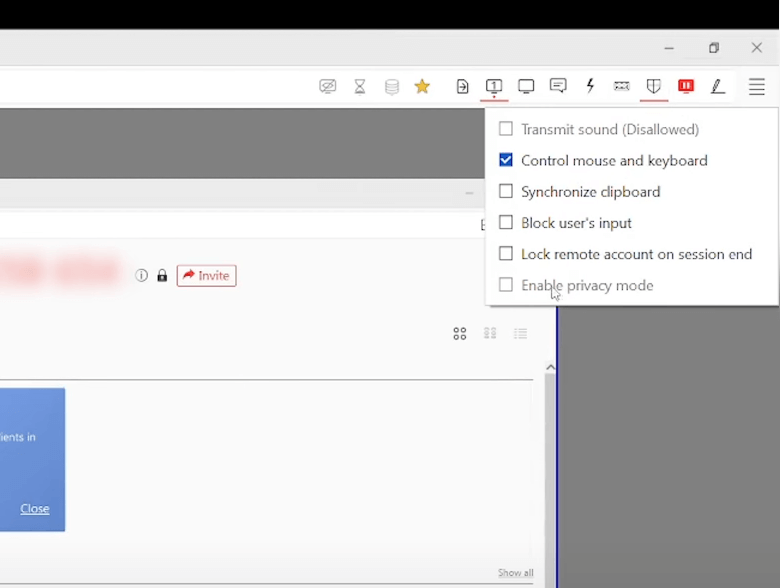Click the file transfer icon
Screen dimensions: 780x588
pos(462,87)
